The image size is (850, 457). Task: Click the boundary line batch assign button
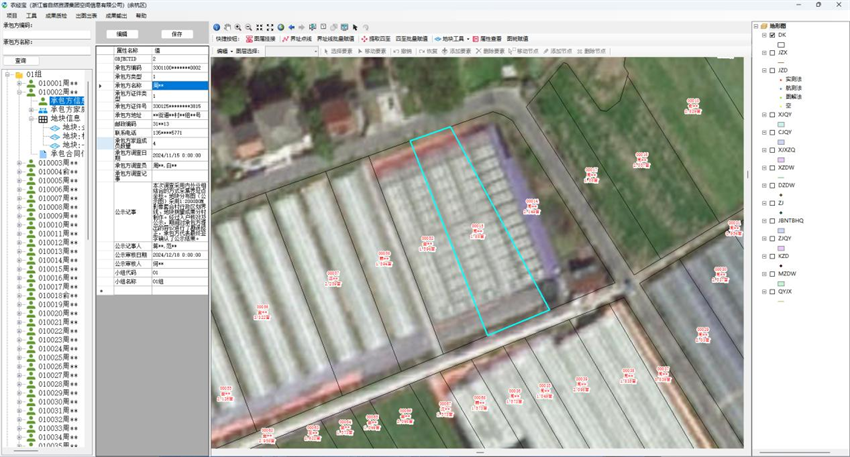pos(336,39)
